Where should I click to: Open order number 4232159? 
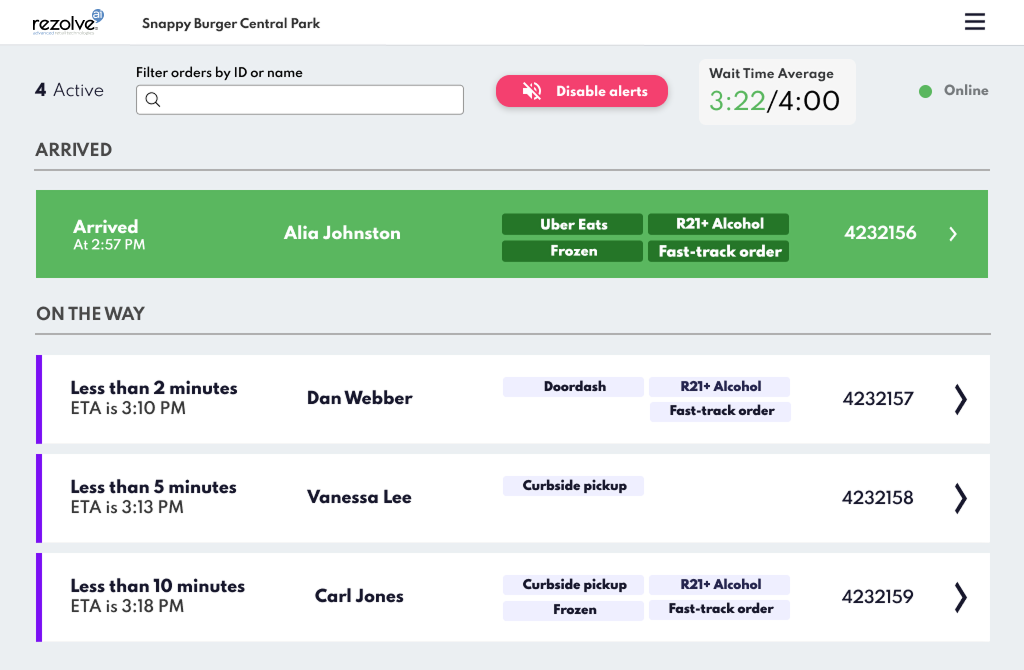[878, 597]
